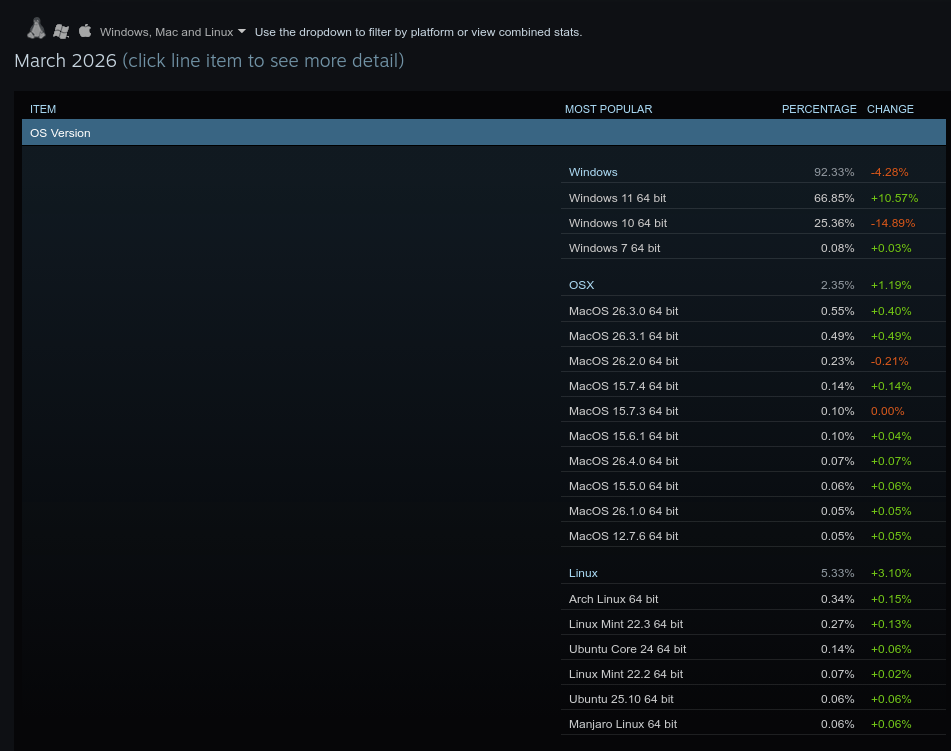Image resolution: width=951 pixels, height=751 pixels.
Task: Click the Arch Linux 64 bit entry
Action: [x=613, y=599]
